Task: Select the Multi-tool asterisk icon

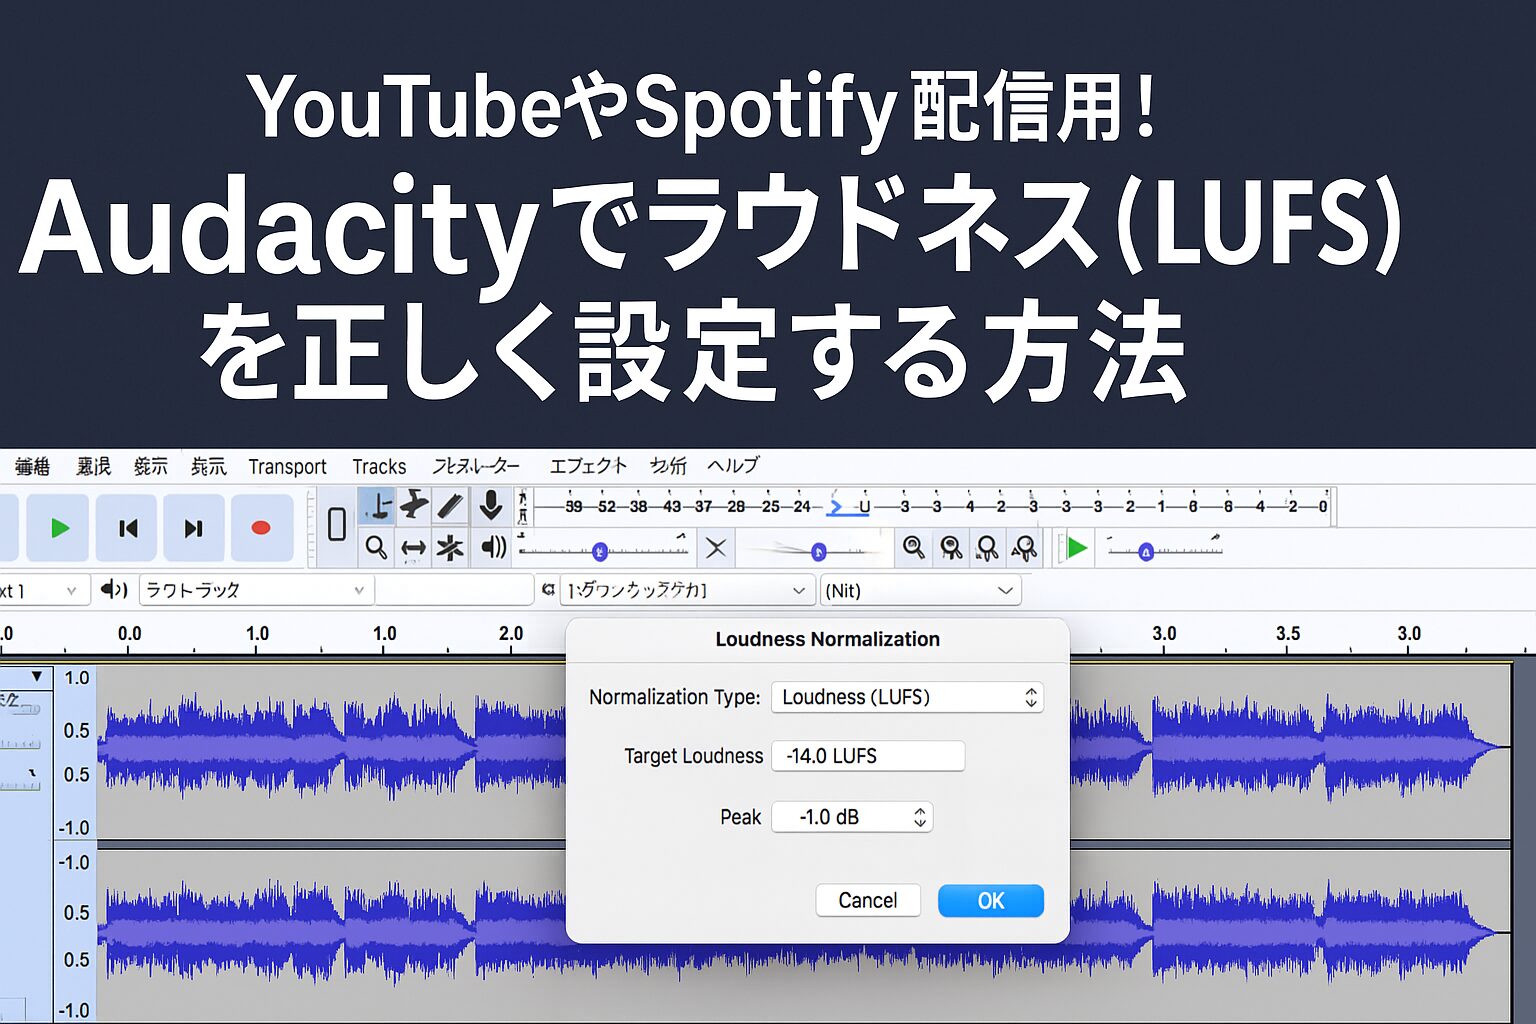Action: (x=451, y=547)
